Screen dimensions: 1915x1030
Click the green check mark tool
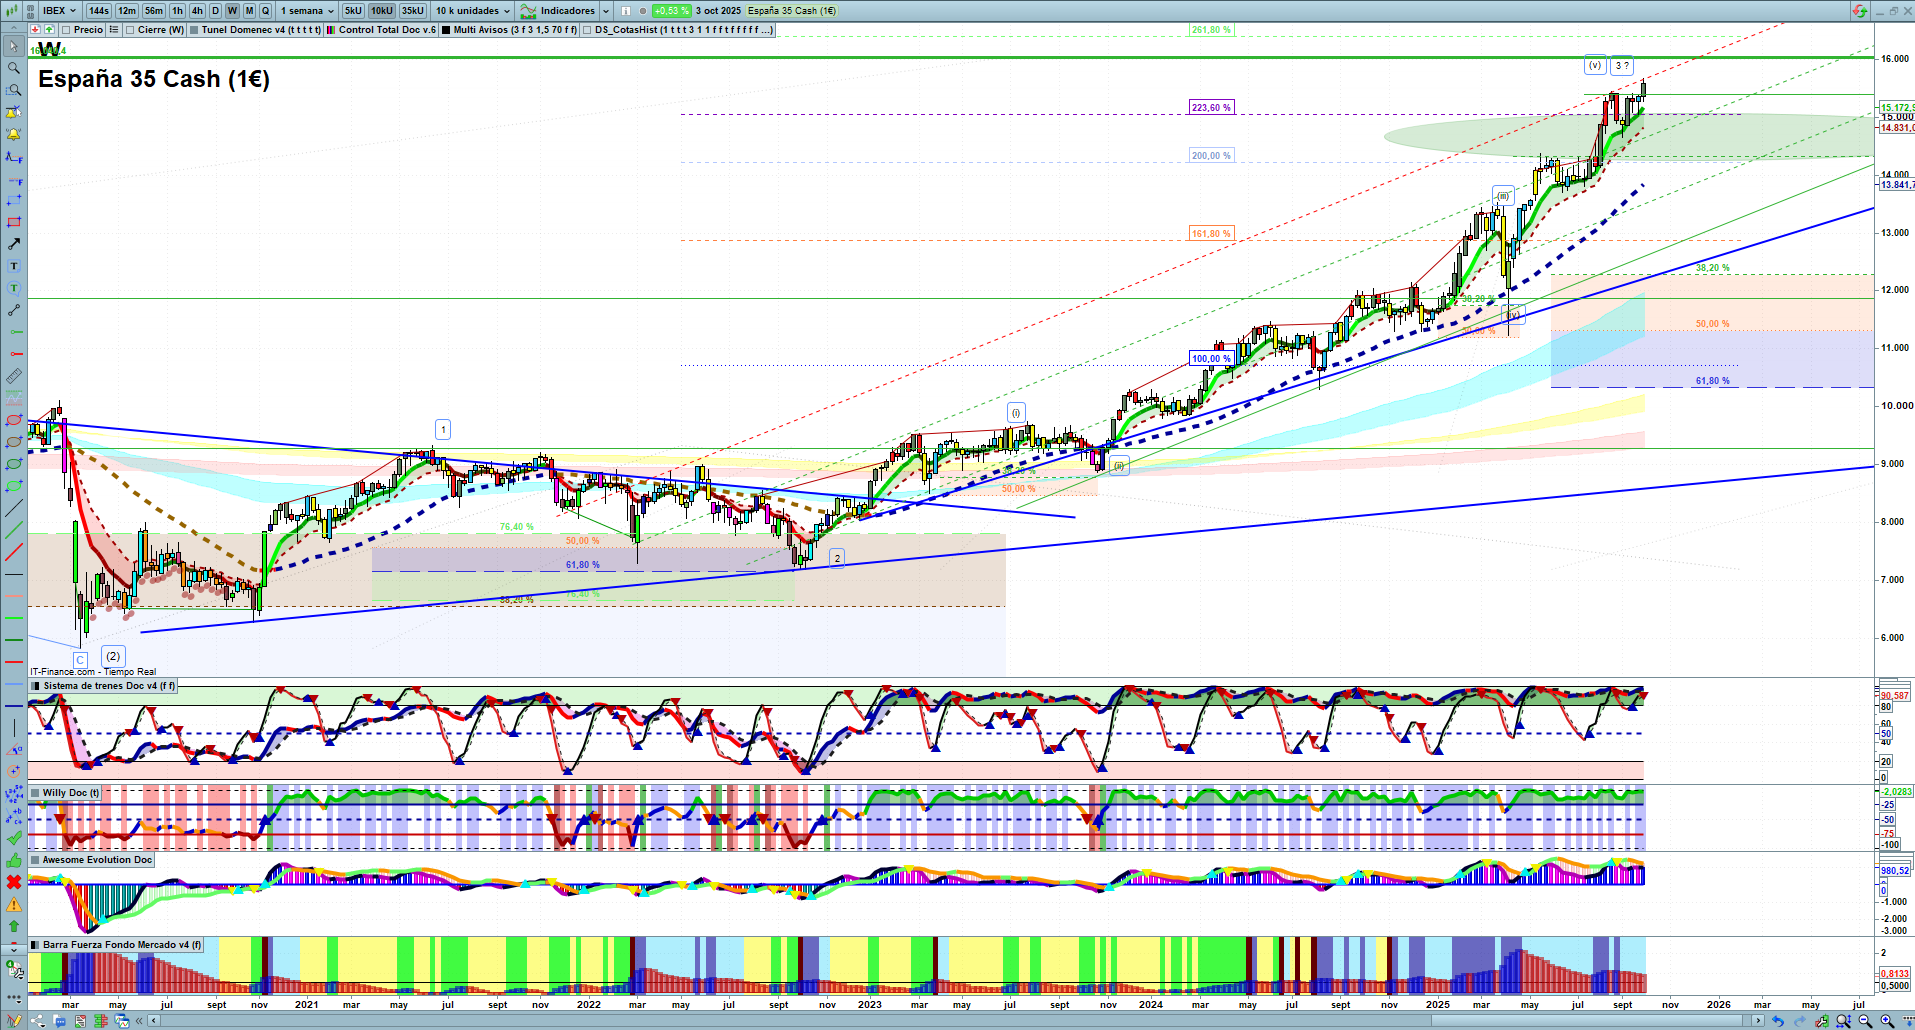14,838
